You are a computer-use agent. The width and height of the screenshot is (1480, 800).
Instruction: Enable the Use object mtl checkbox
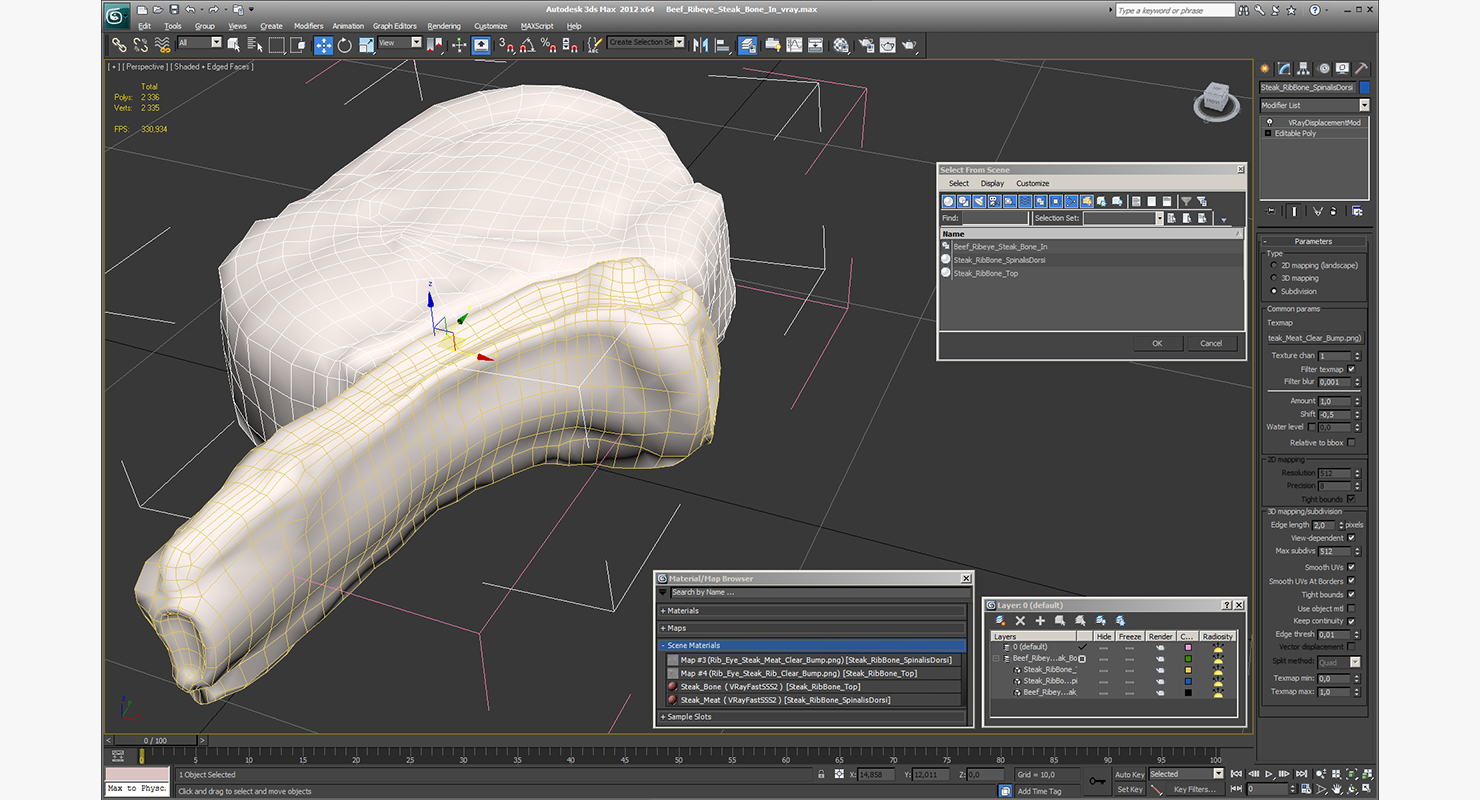1351,608
